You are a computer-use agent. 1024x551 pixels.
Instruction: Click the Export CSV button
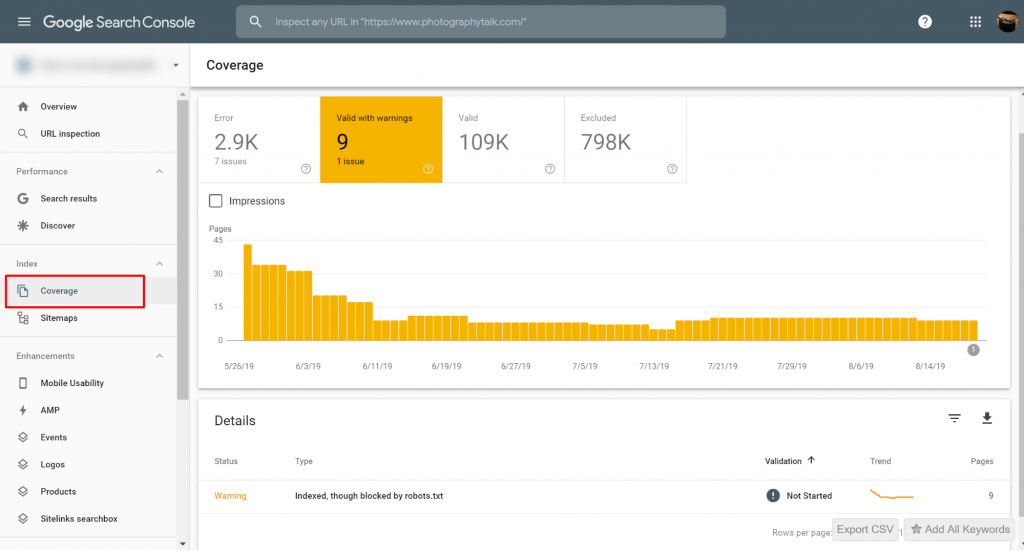point(866,530)
